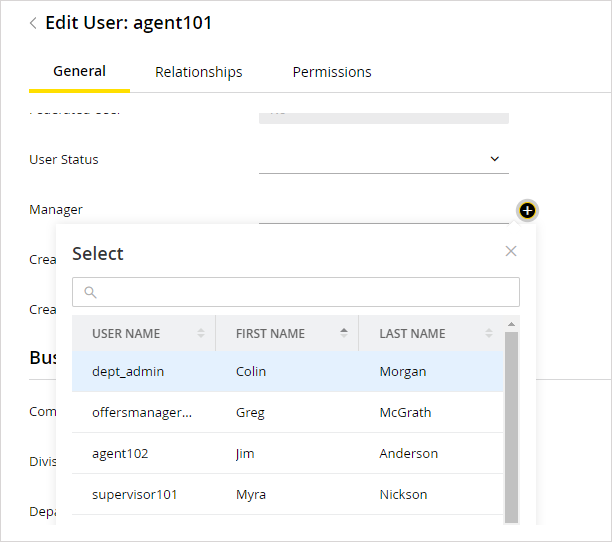Viewport: 612px width, 542px height.
Task: Select the offersmanager... user row
Action: pyautogui.click(x=288, y=412)
